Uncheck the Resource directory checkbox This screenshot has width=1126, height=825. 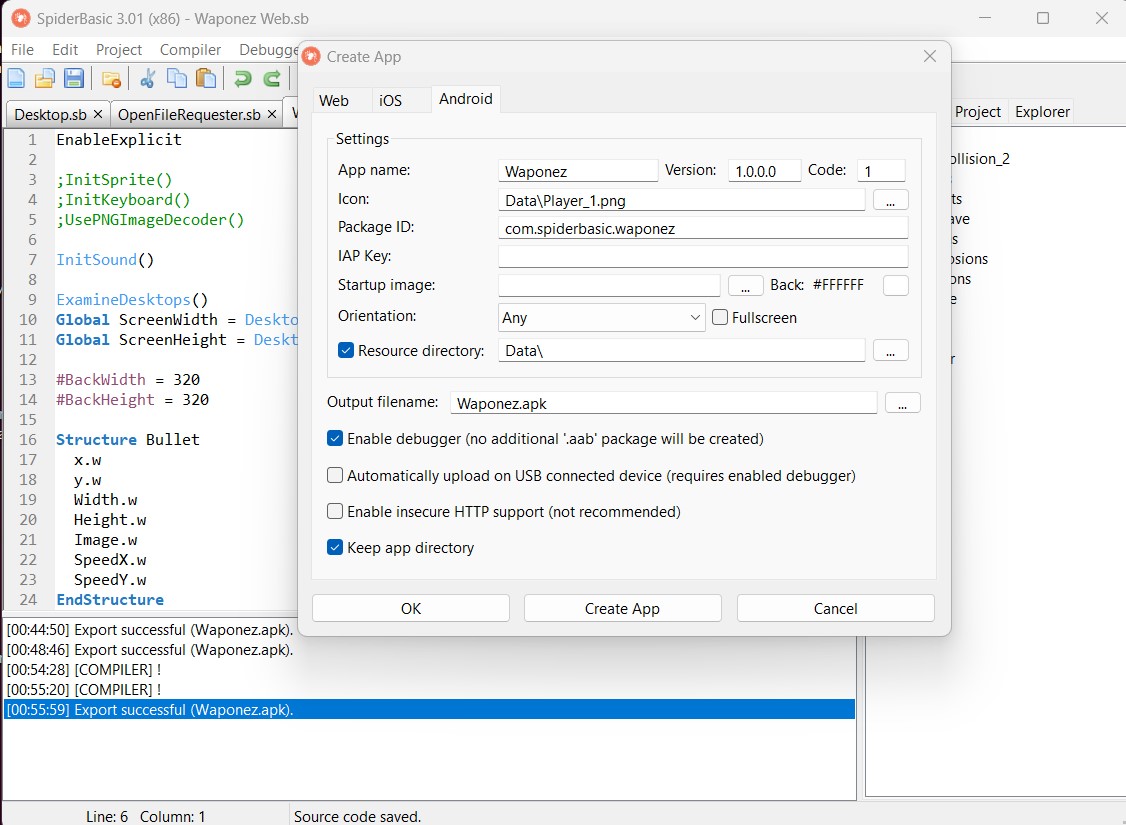[345, 350]
